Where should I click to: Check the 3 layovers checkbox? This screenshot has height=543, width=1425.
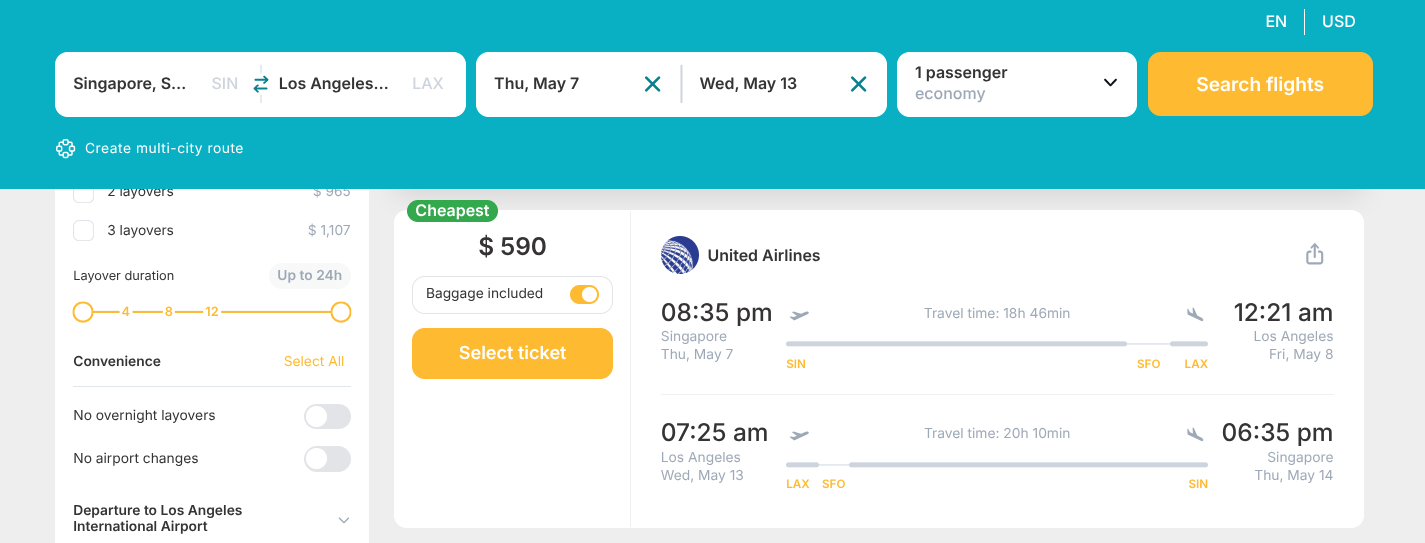click(84, 231)
